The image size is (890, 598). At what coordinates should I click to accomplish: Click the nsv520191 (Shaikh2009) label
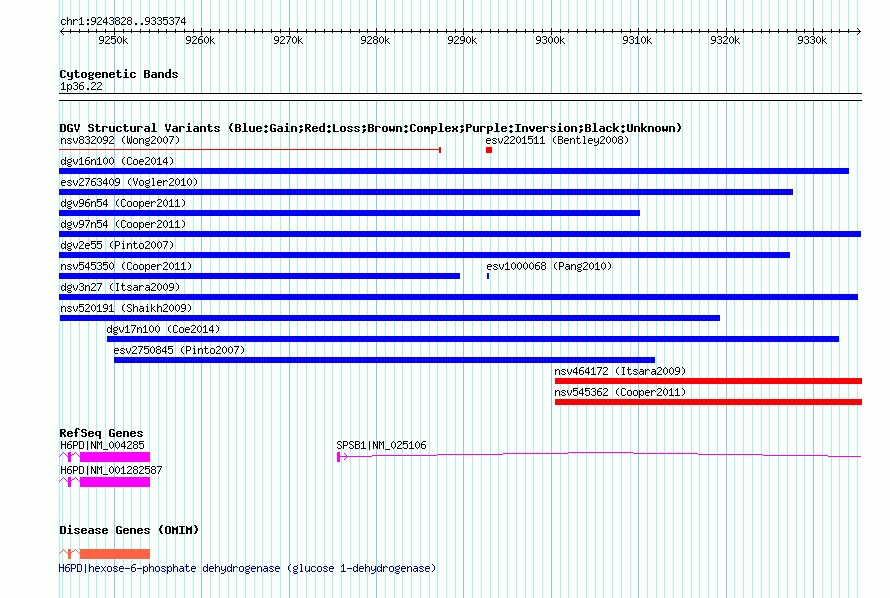(126, 308)
